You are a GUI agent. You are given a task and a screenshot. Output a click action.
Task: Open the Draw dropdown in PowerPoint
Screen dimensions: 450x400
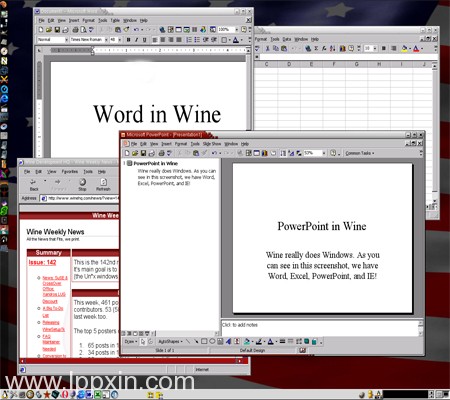(x=131, y=341)
